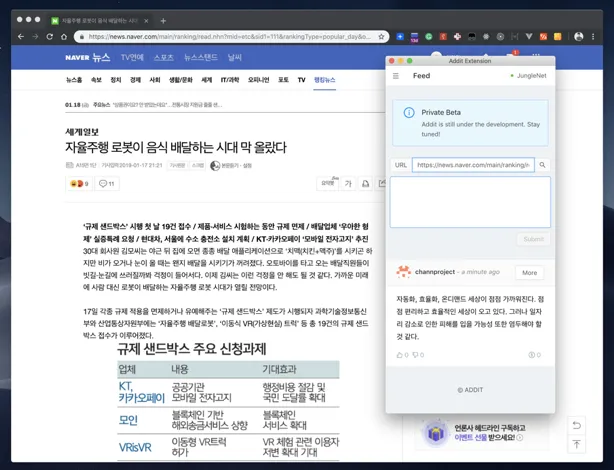The image size is (614, 470).
Task: Click the orange percent extension icon
Action: tap(543, 36)
